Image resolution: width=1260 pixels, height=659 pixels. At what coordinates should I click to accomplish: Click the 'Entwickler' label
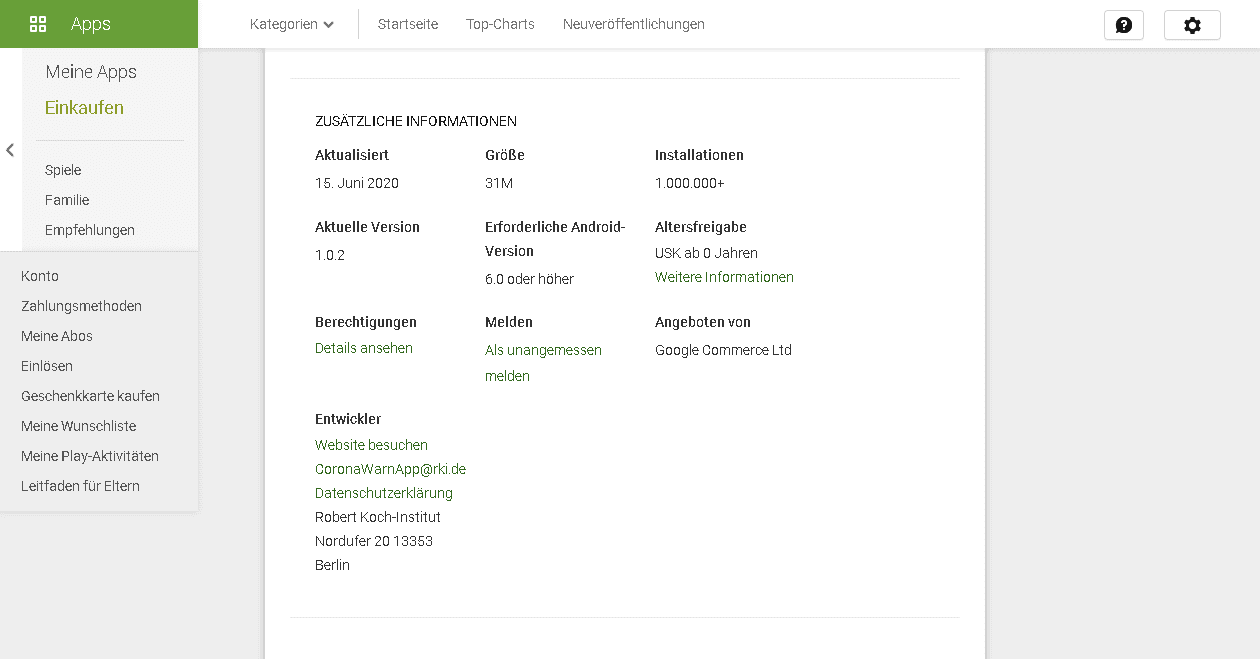tap(348, 419)
